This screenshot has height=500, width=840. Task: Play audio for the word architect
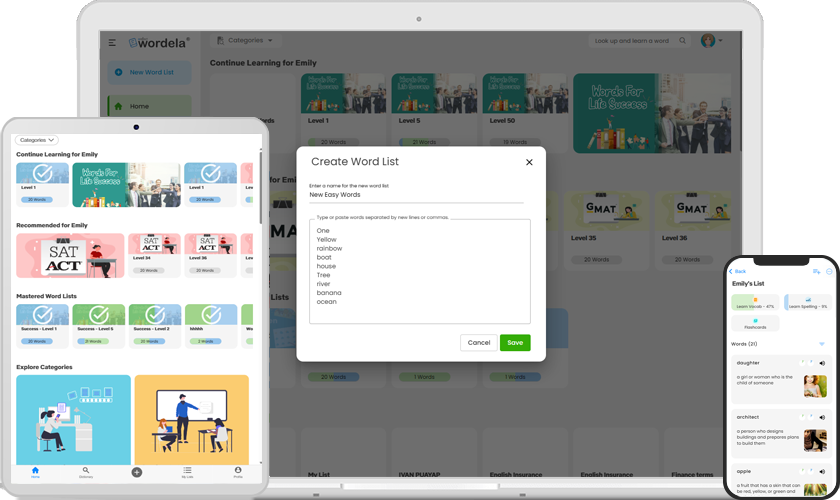(x=822, y=417)
